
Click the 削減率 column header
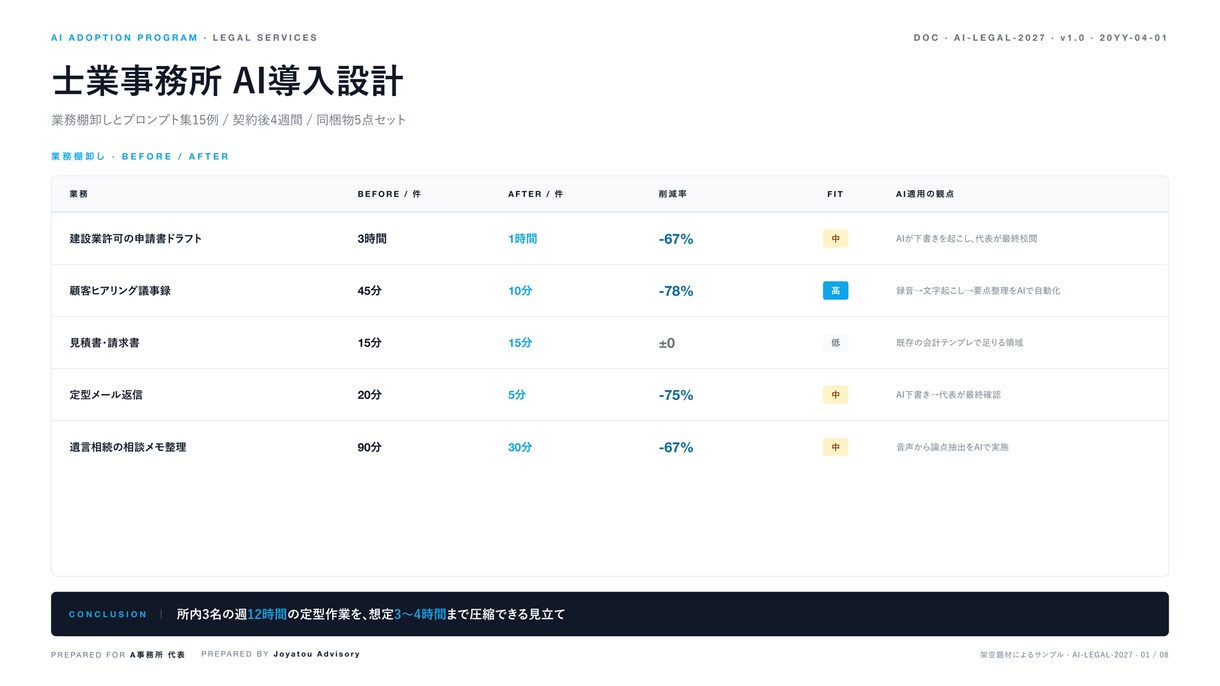click(672, 194)
